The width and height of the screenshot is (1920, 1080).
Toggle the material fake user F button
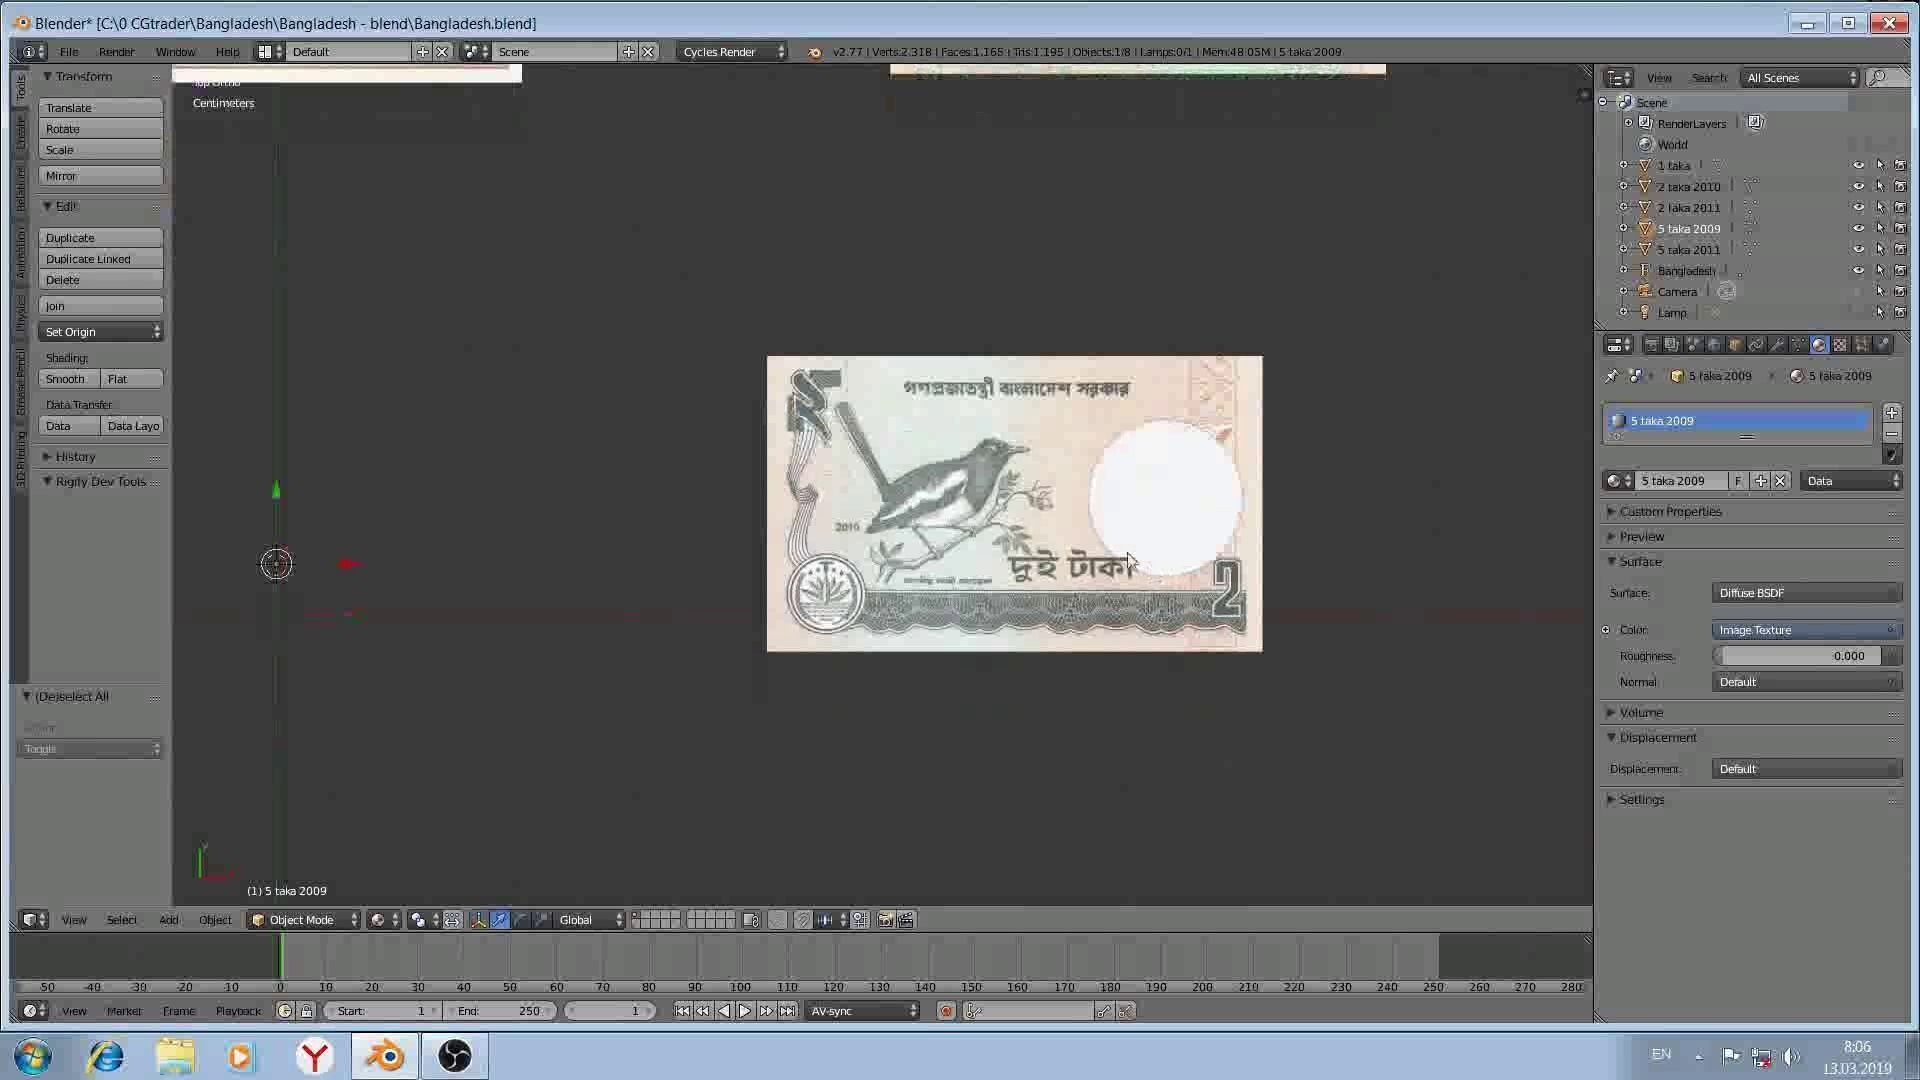coord(1738,481)
